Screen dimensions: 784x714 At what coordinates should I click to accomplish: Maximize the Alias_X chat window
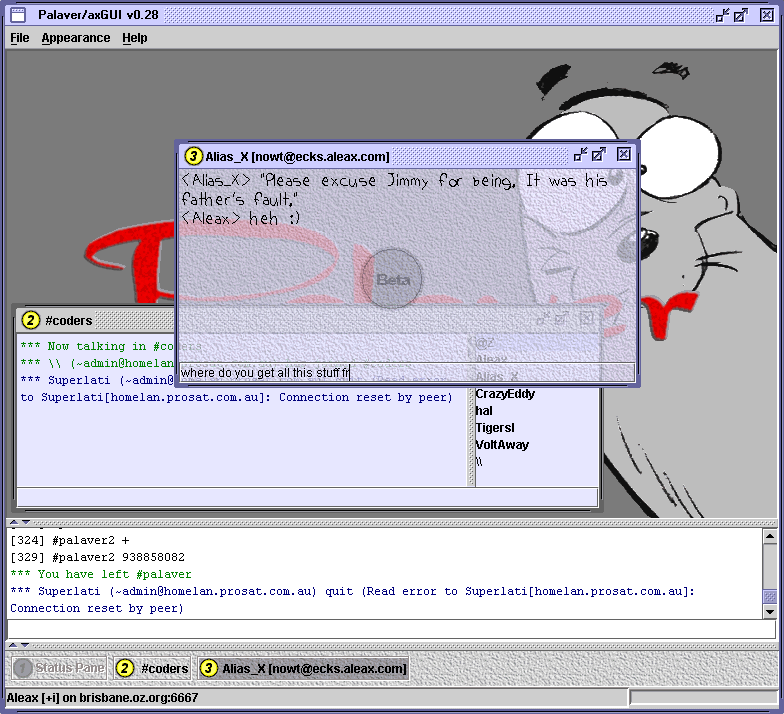(x=598, y=154)
